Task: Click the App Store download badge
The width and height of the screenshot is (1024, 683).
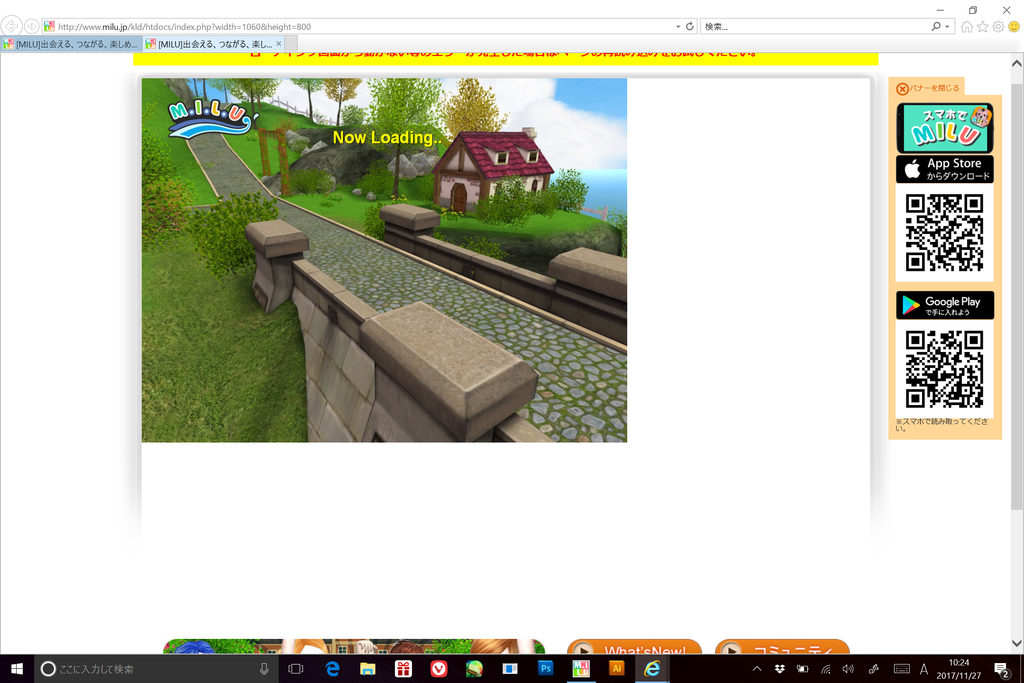Action: click(944, 169)
